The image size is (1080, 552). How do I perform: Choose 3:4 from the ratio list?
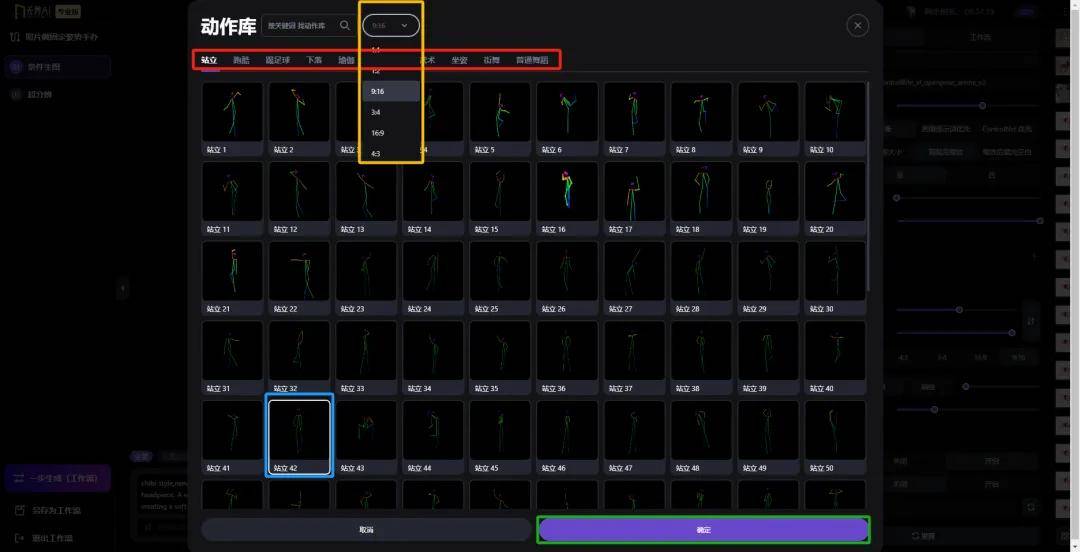point(376,112)
